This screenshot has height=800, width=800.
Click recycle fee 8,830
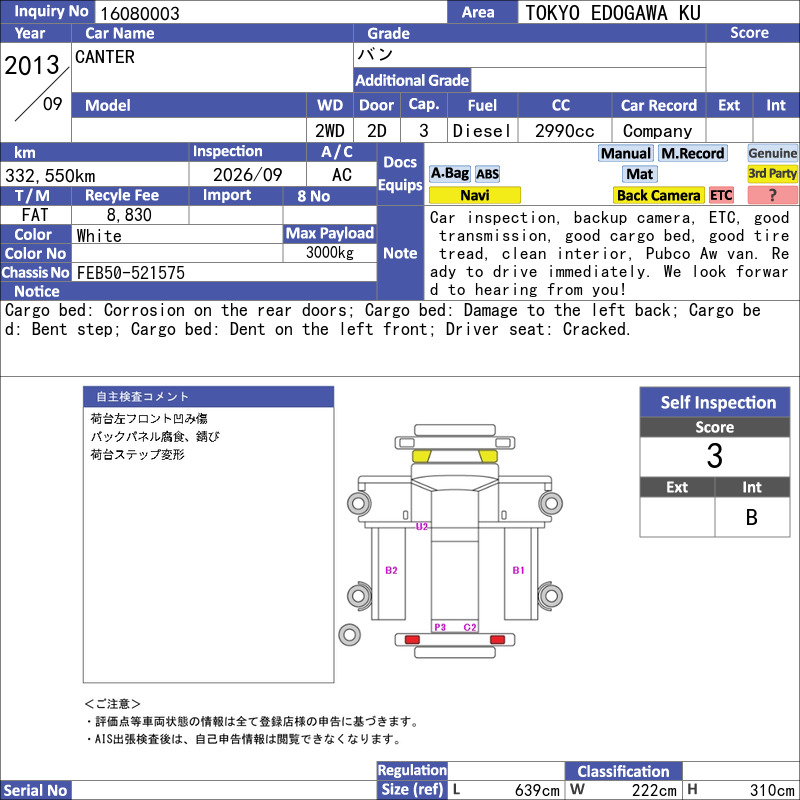[x=129, y=215]
